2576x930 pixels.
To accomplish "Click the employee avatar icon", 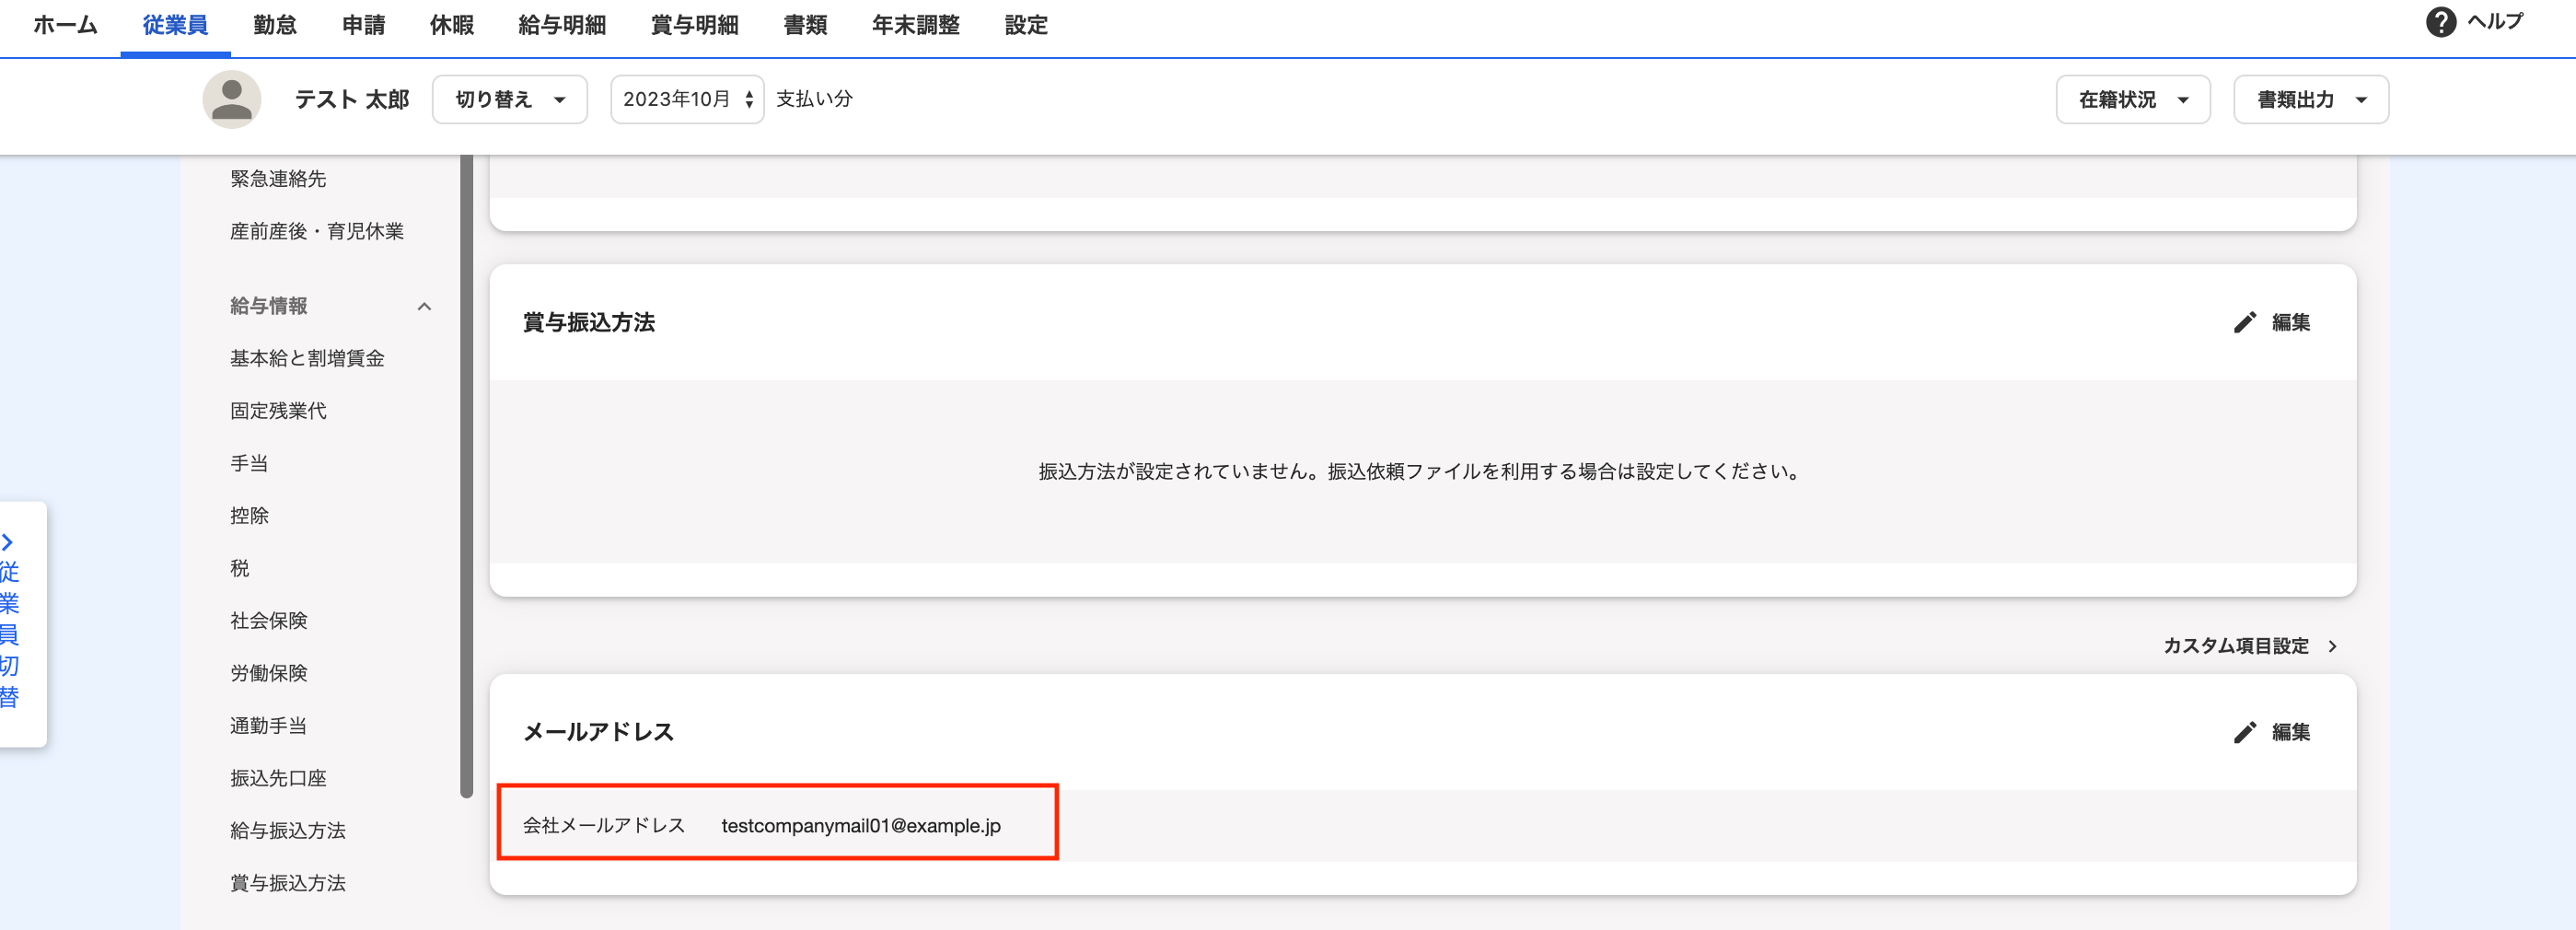I will [232, 99].
